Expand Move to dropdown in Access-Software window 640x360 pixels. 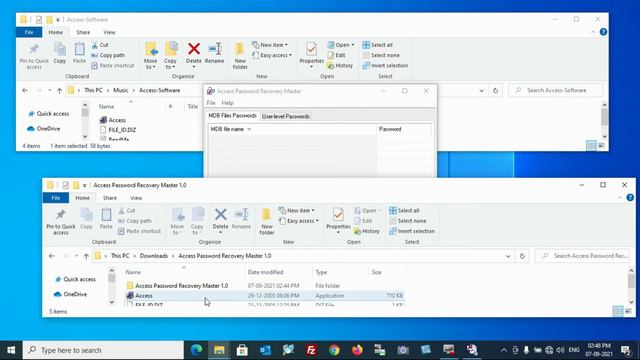click(x=151, y=64)
